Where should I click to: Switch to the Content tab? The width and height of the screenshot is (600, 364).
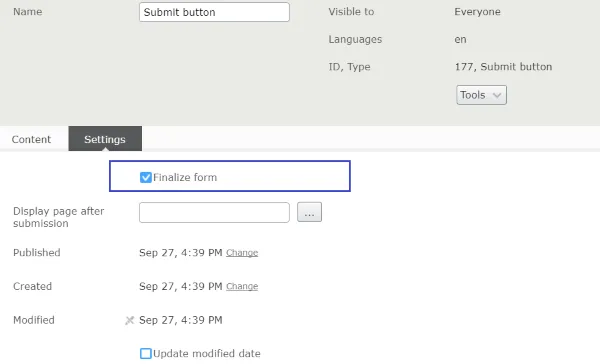[x=31, y=139]
